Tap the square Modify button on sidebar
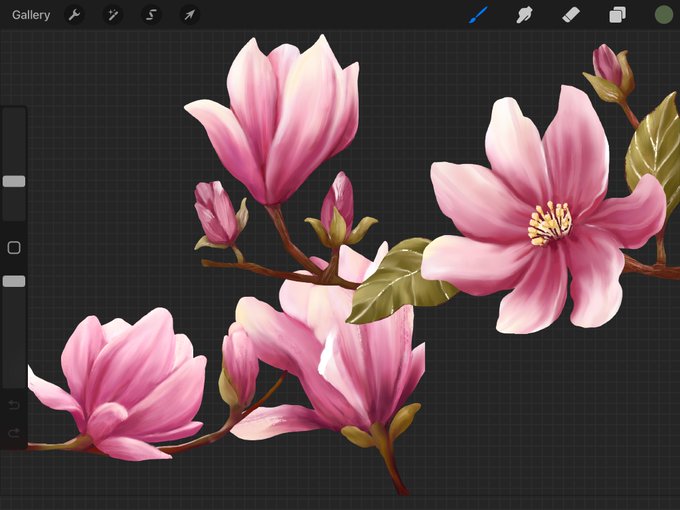 click(14, 248)
